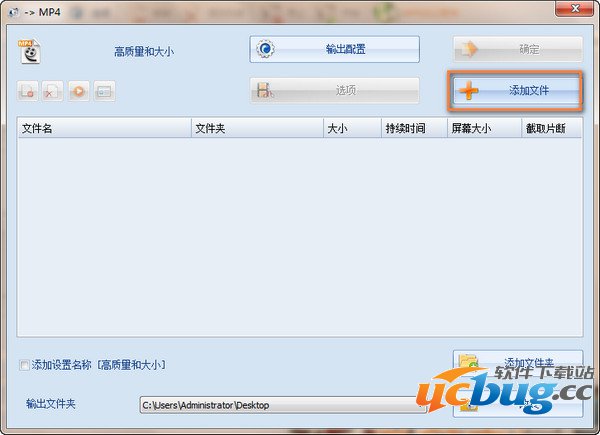Image resolution: width=600 pixels, height=435 pixels.
Task: Click the 屏幕大小 column header
Action: point(484,128)
